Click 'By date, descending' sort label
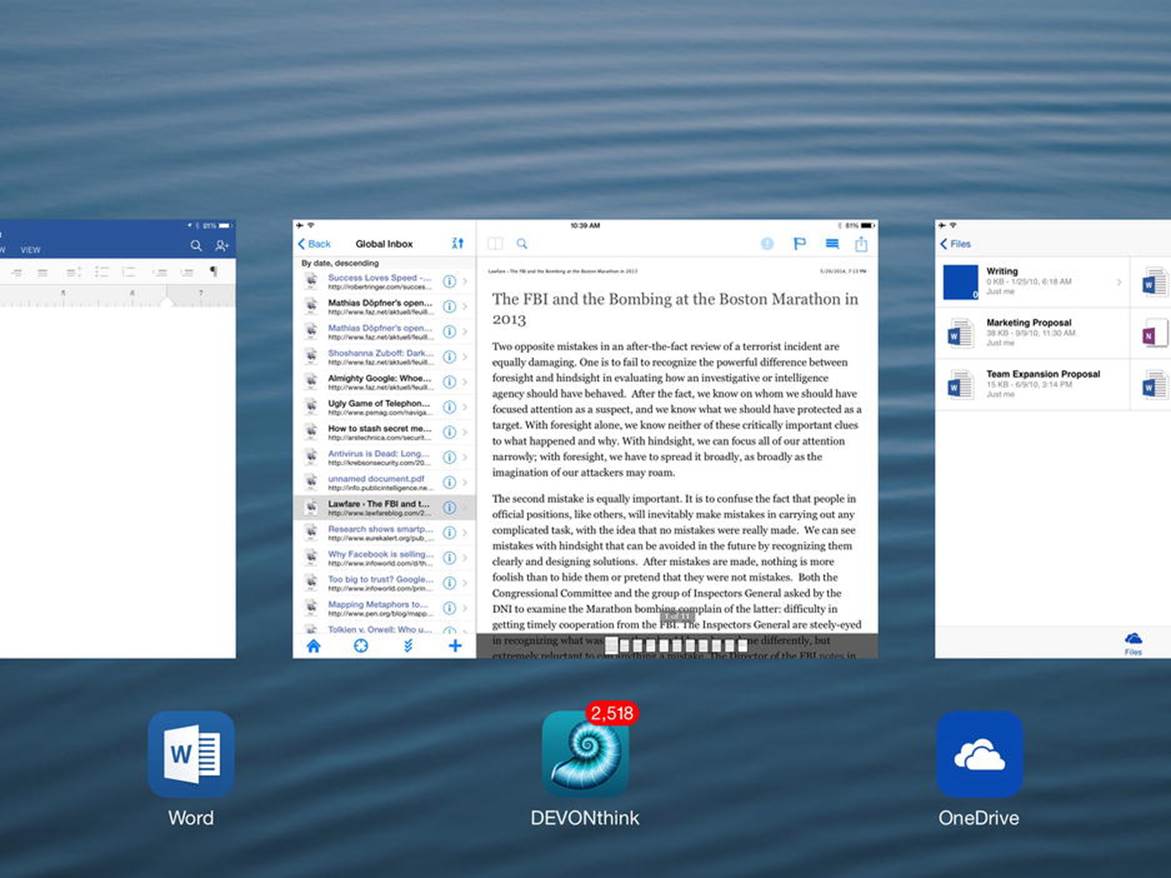 (340, 264)
